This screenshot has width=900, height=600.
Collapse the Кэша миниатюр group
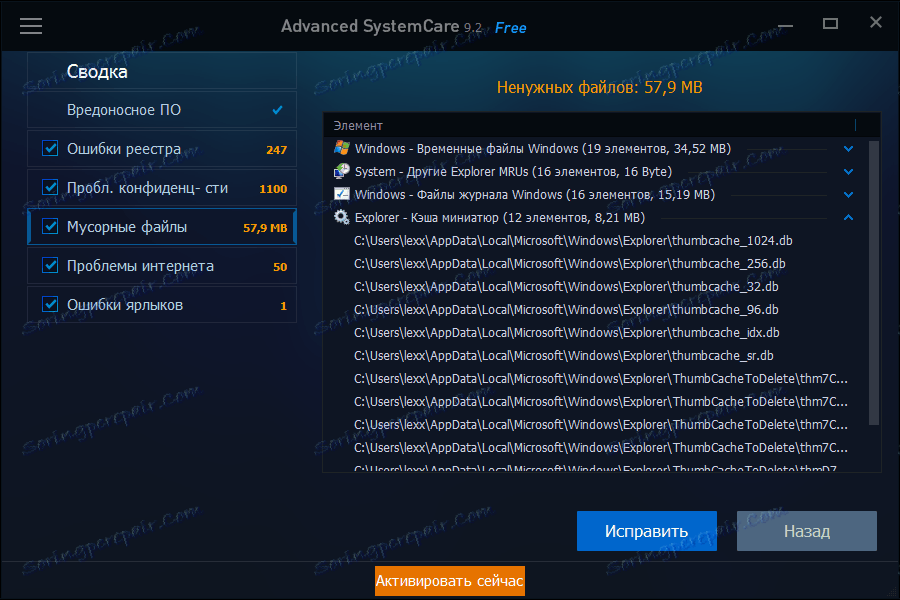pos(848,218)
